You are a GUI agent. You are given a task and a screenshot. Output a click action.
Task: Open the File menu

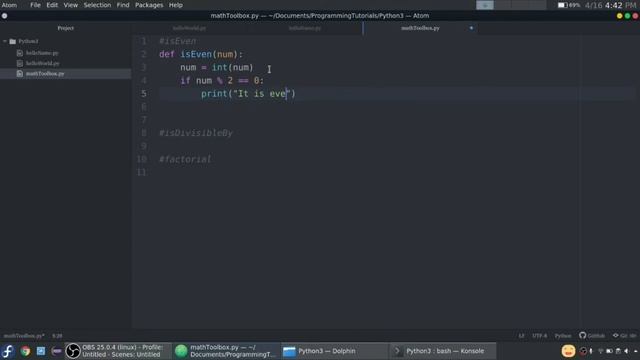(35, 5)
